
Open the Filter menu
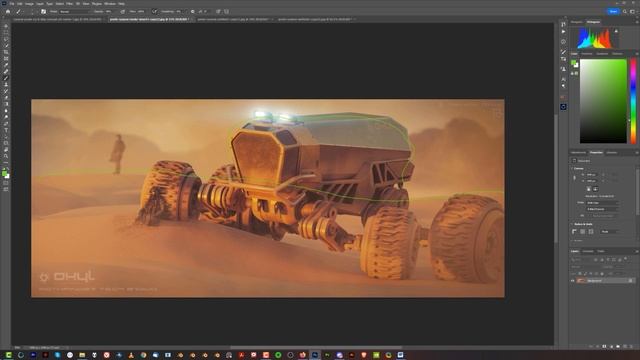(x=69, y=3)
